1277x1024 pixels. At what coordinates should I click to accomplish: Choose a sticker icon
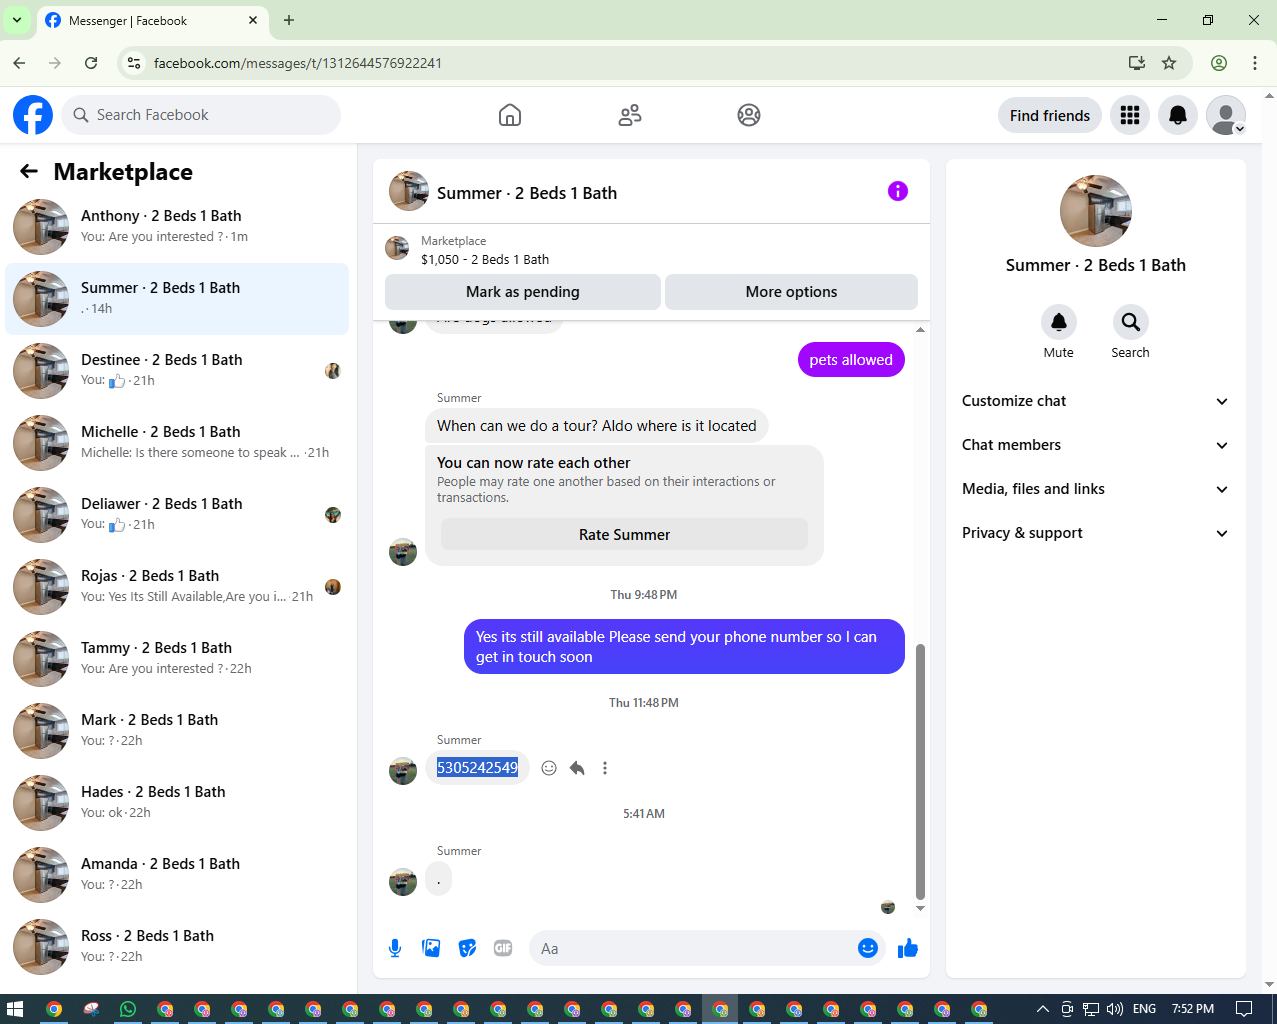click(467, 948)
